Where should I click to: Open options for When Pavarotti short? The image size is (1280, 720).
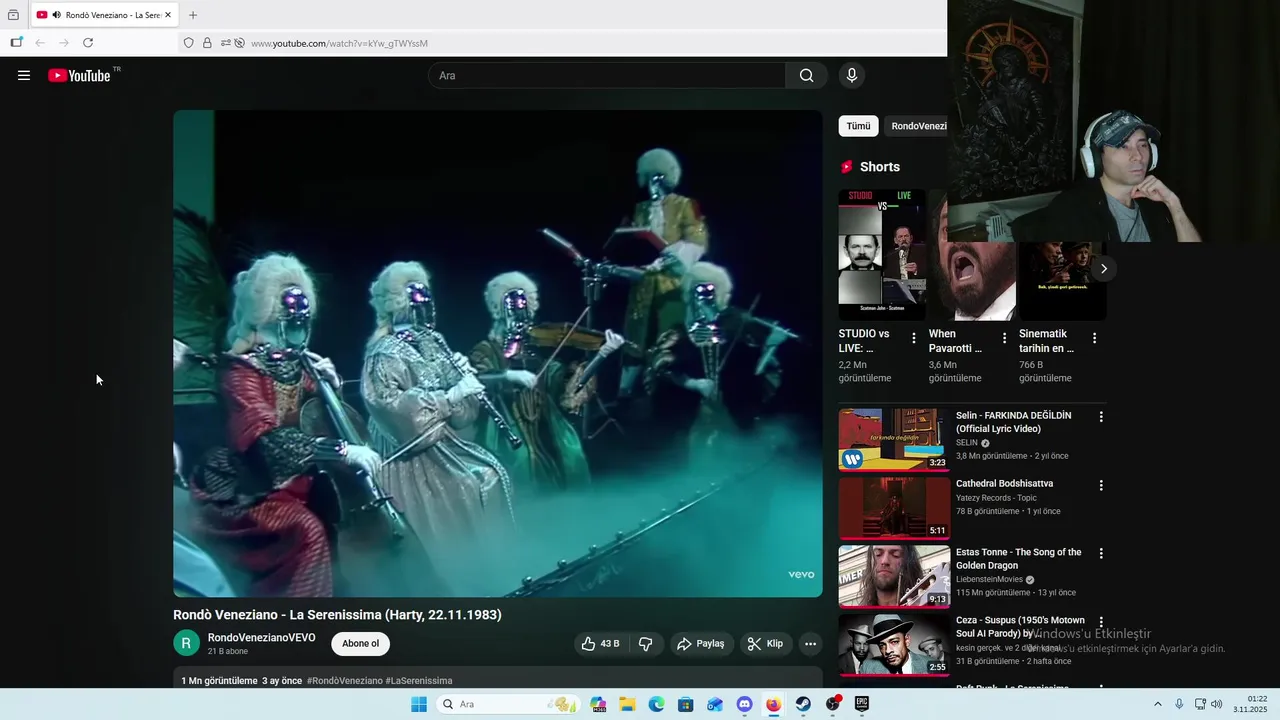click(x=1004, y=338)
